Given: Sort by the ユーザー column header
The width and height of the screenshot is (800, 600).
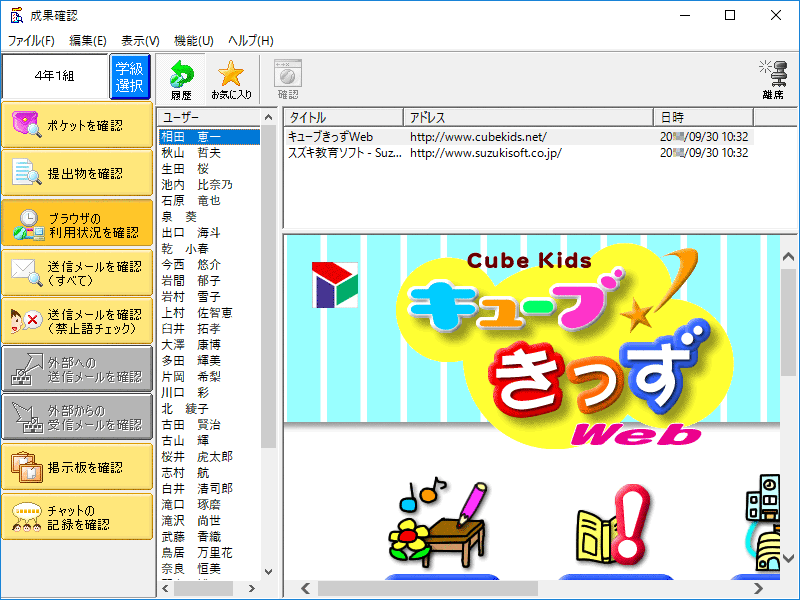Looking at the screenshot, I should (x=210, y=117).
